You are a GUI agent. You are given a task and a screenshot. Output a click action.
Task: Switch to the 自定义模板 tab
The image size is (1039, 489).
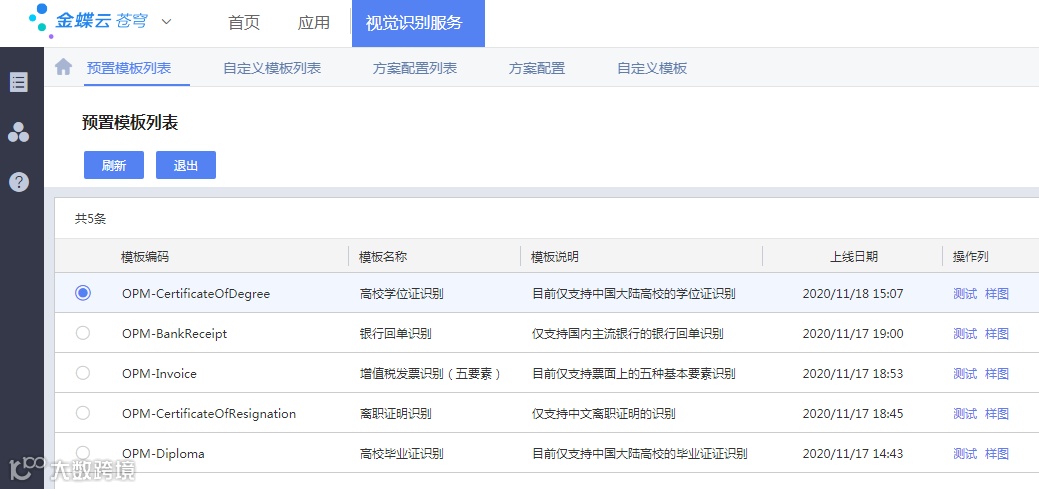(652, 68)
